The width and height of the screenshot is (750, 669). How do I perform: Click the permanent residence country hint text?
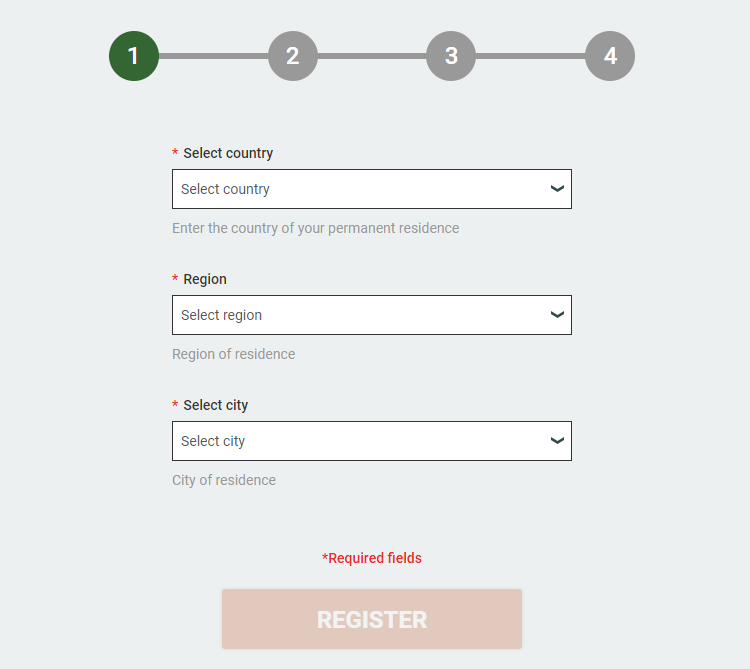pos(315,228)
